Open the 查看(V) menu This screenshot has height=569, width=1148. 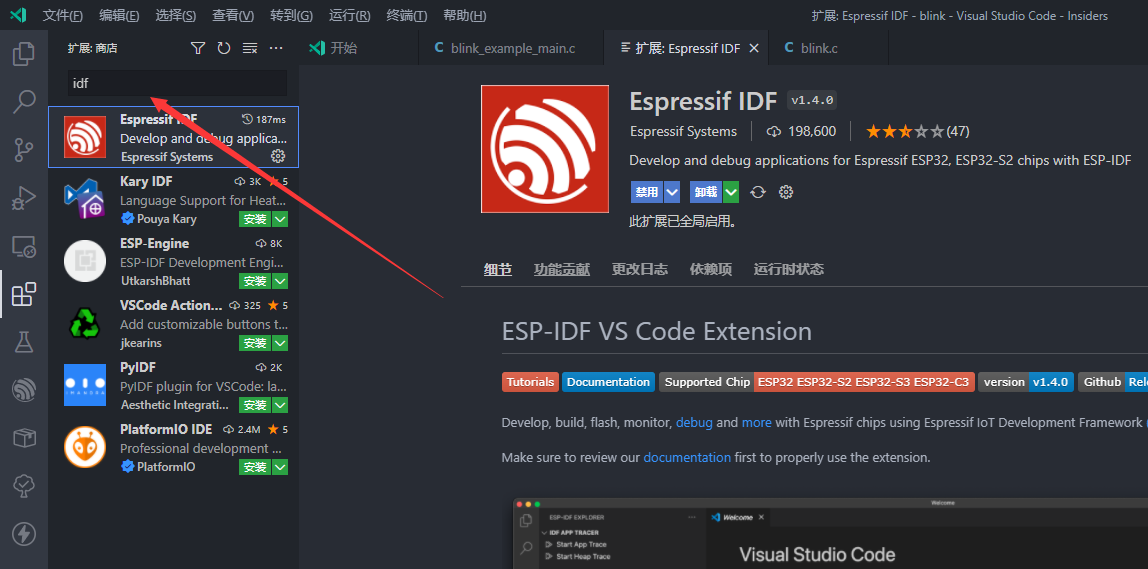233,15
